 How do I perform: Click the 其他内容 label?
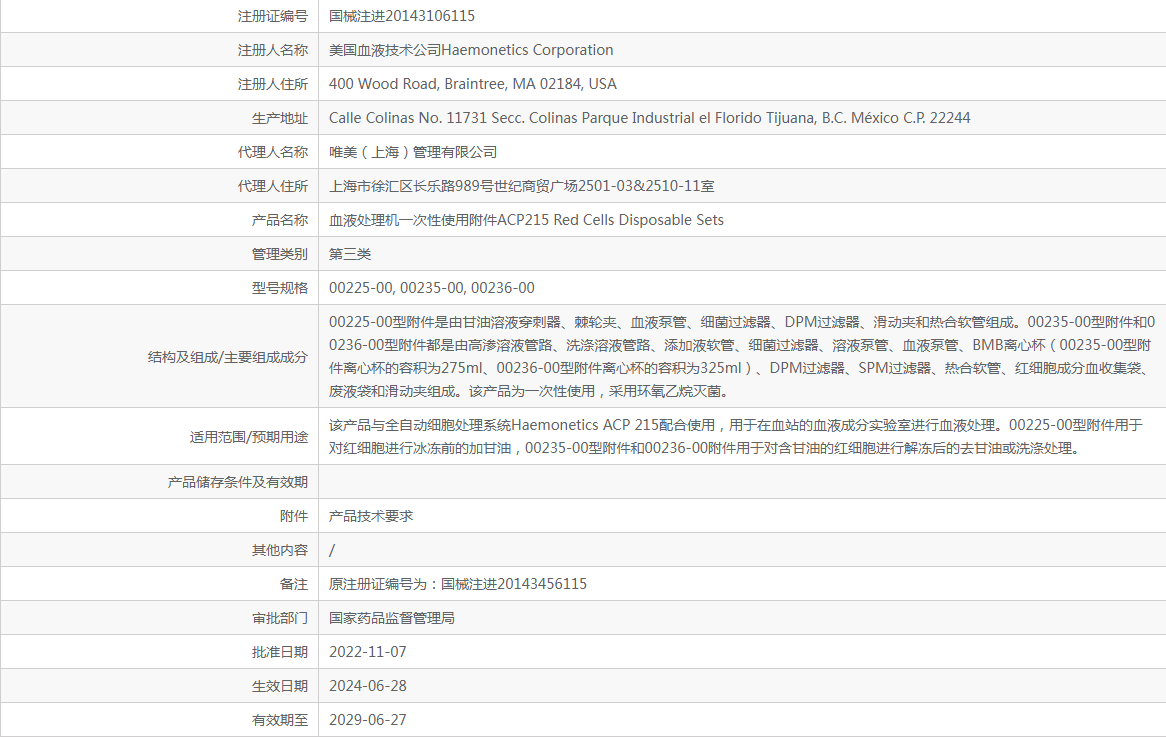pyautogui.click(x=280, y=550)
